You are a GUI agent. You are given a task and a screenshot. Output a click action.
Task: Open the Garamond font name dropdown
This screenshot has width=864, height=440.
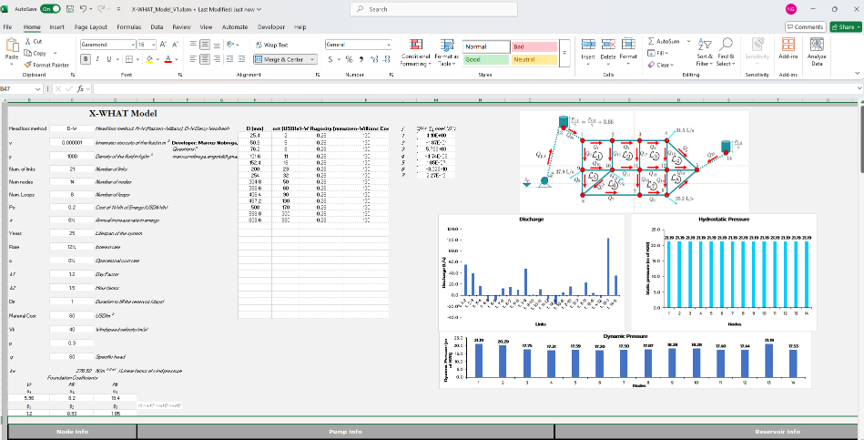tap(133, 45)
